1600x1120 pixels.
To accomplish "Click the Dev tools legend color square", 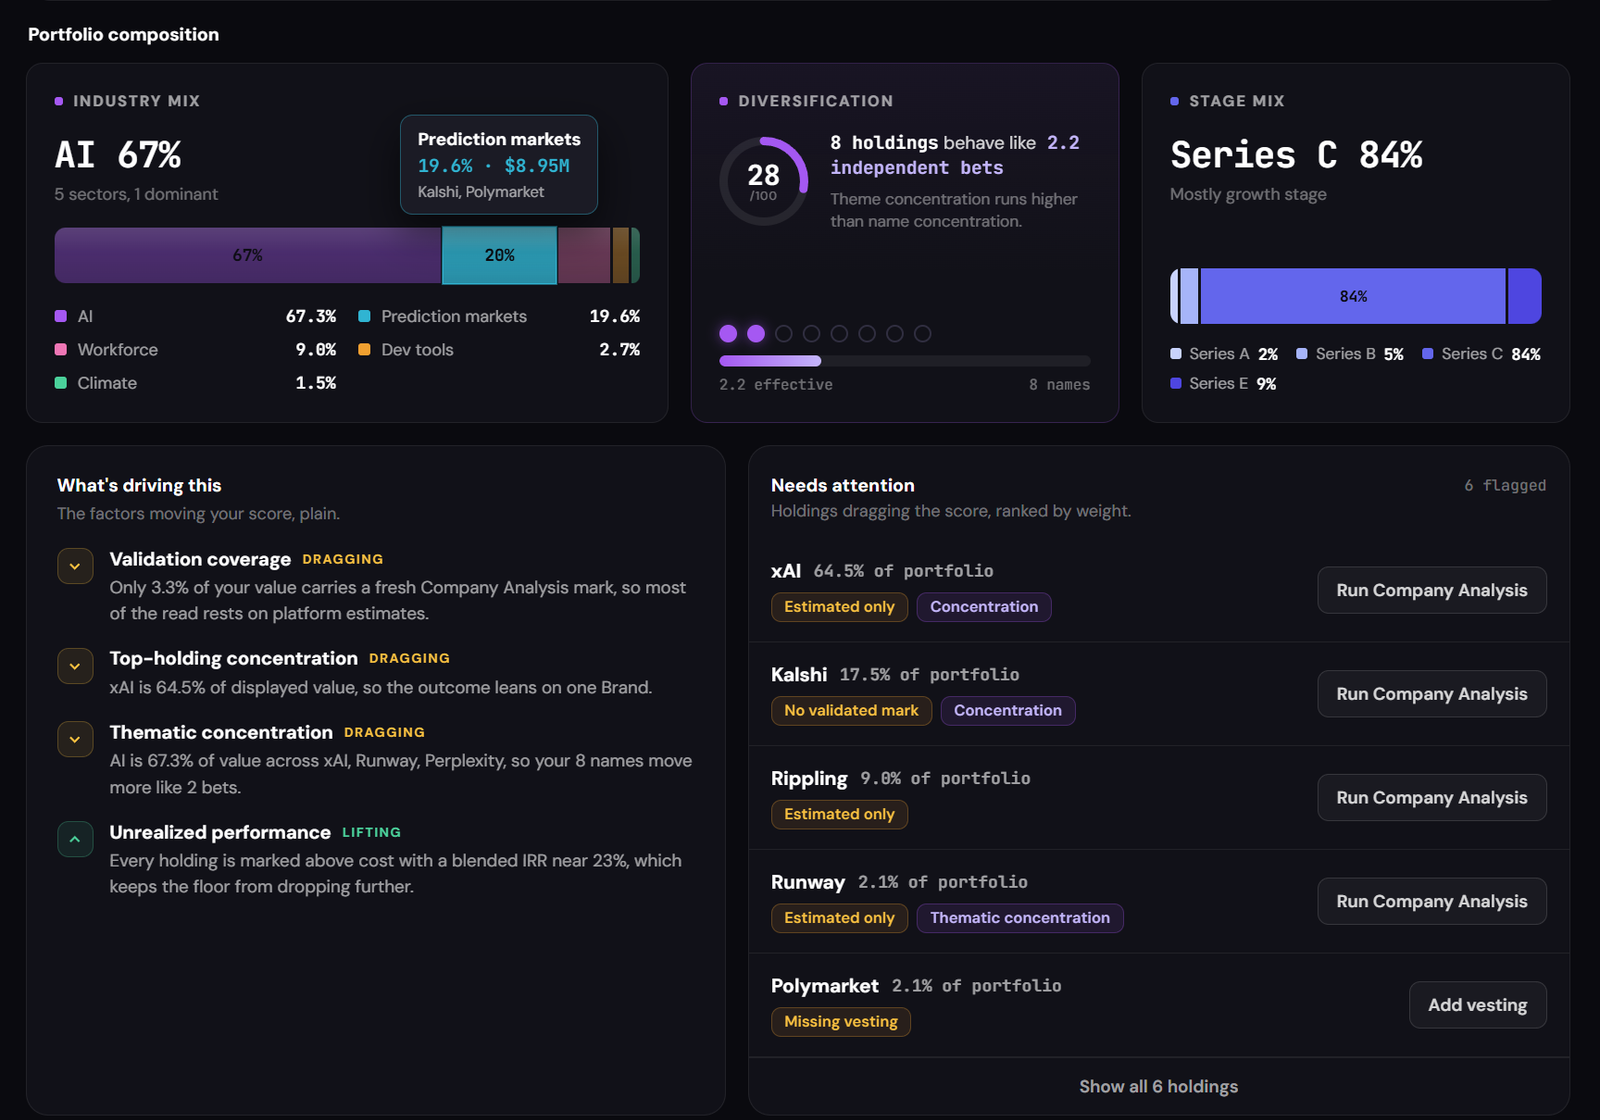I will click(364, 349).
